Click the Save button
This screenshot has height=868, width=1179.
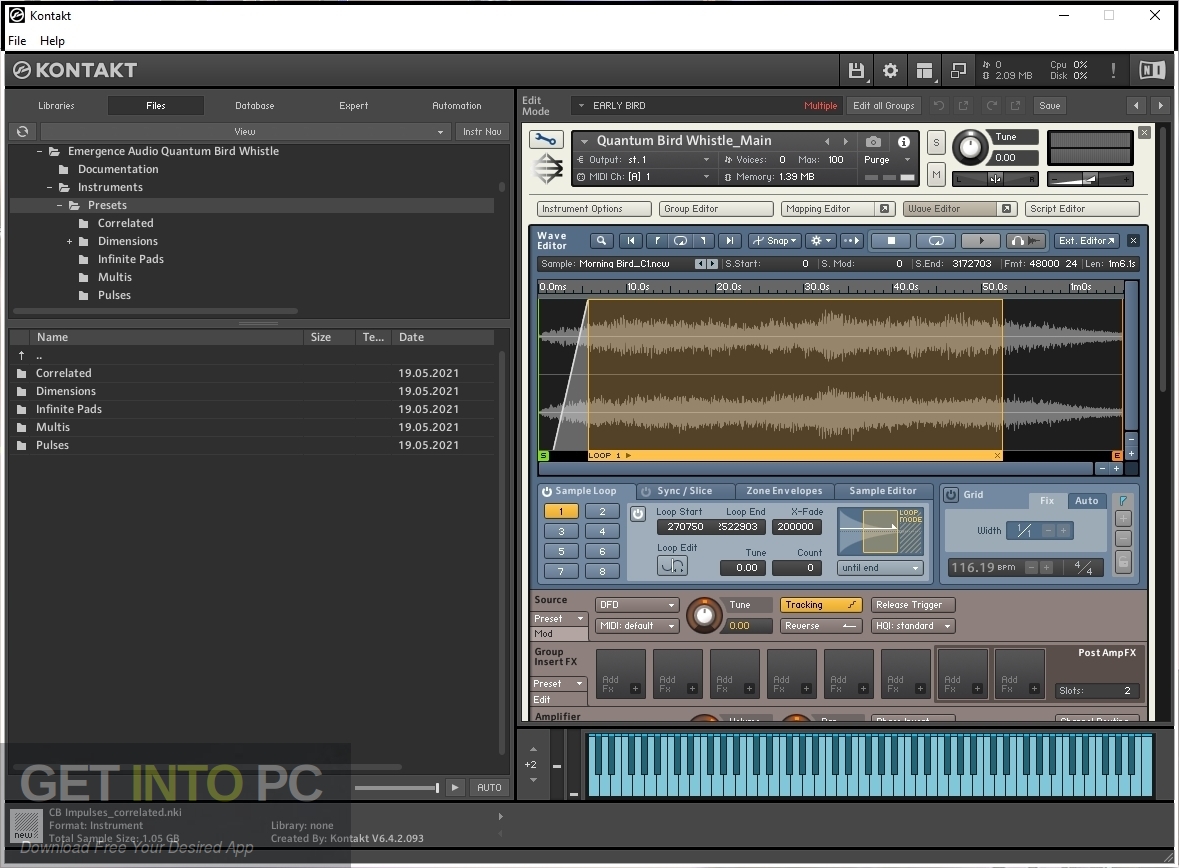click(1050, 106)
